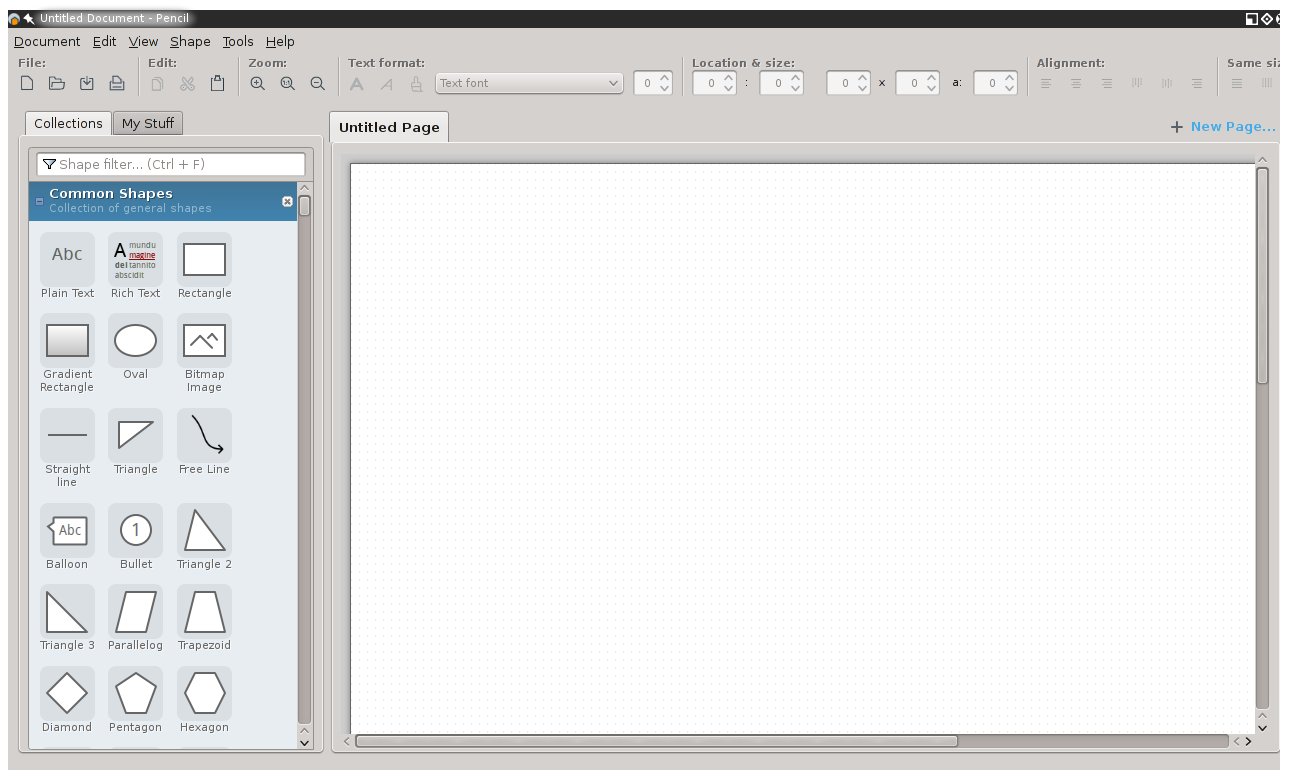Collapse the Common Shapes collection
The height and width of the screenshot is (778, 1296).
point(40,201)
